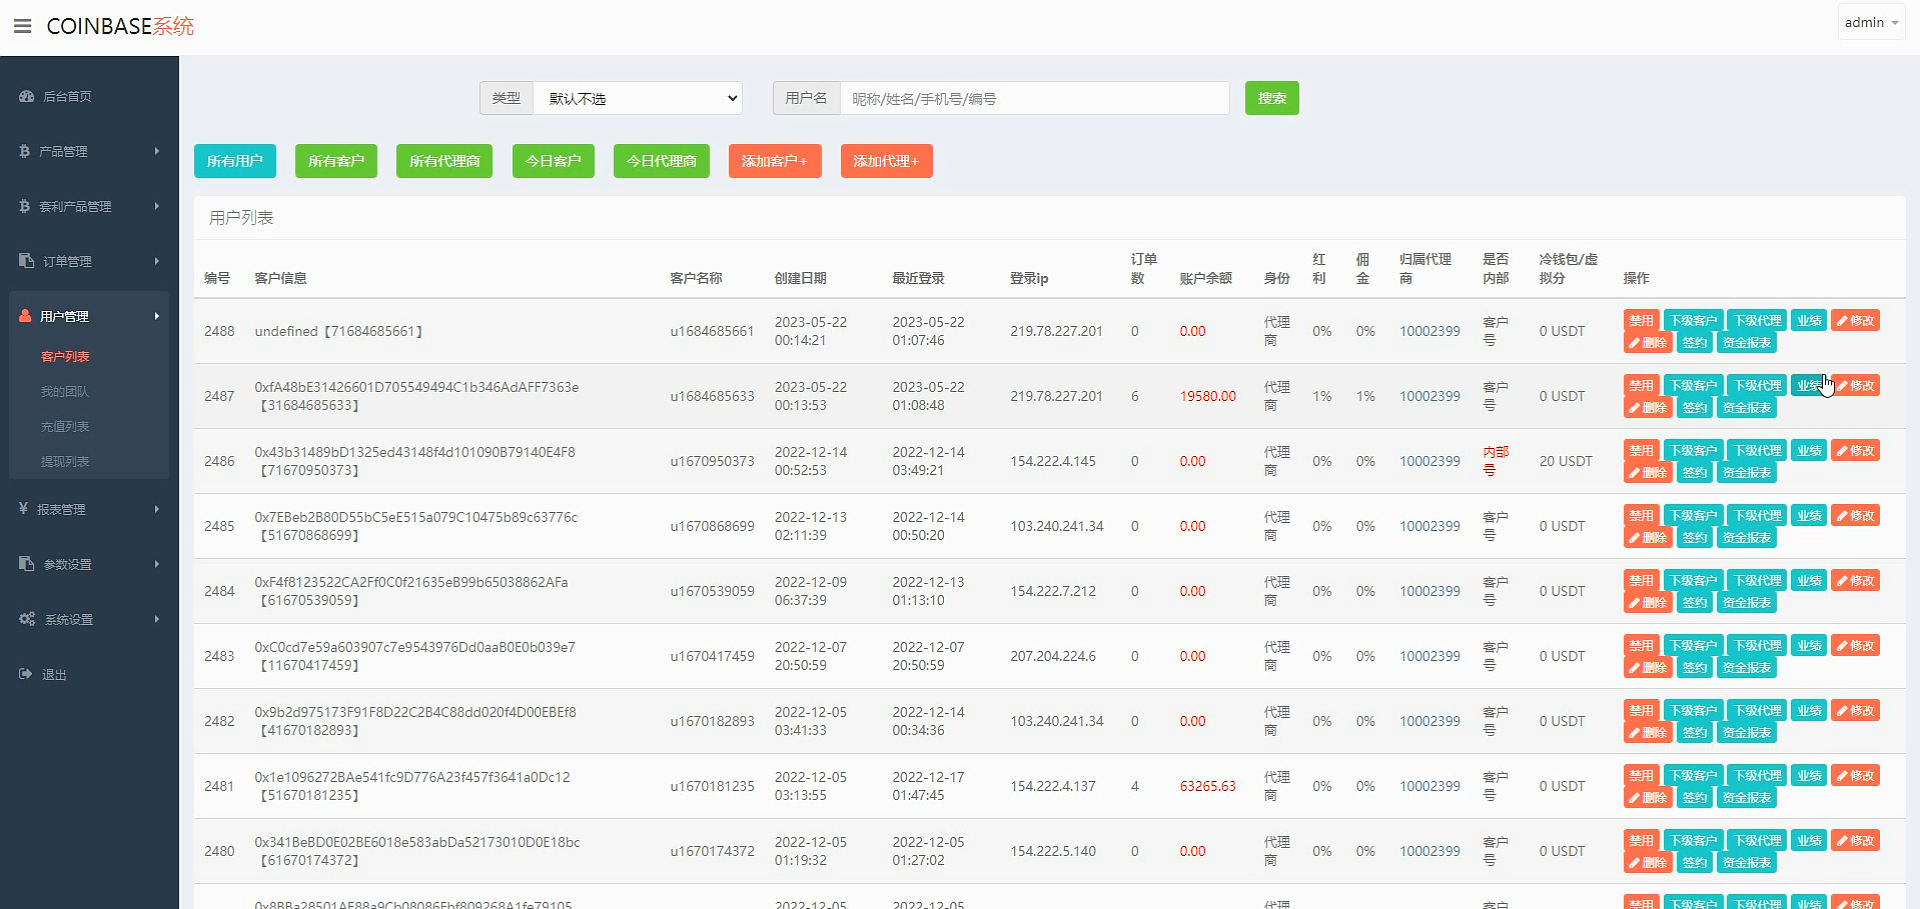Select 我的团队 submenu item
This screenshot has height=909, width=1920.
pyautogui.click(x=65, y=391)
